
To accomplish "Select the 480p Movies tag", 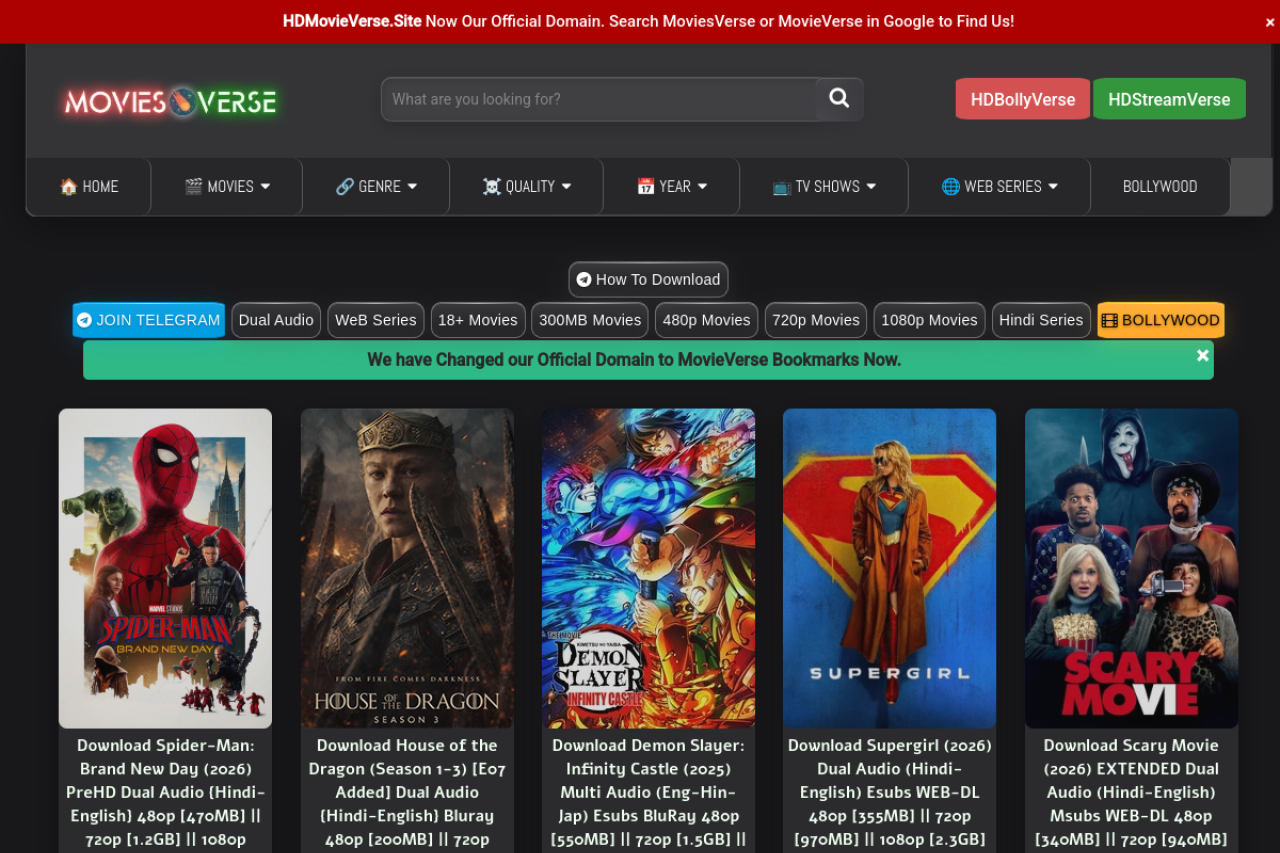I will click(706, 320).
